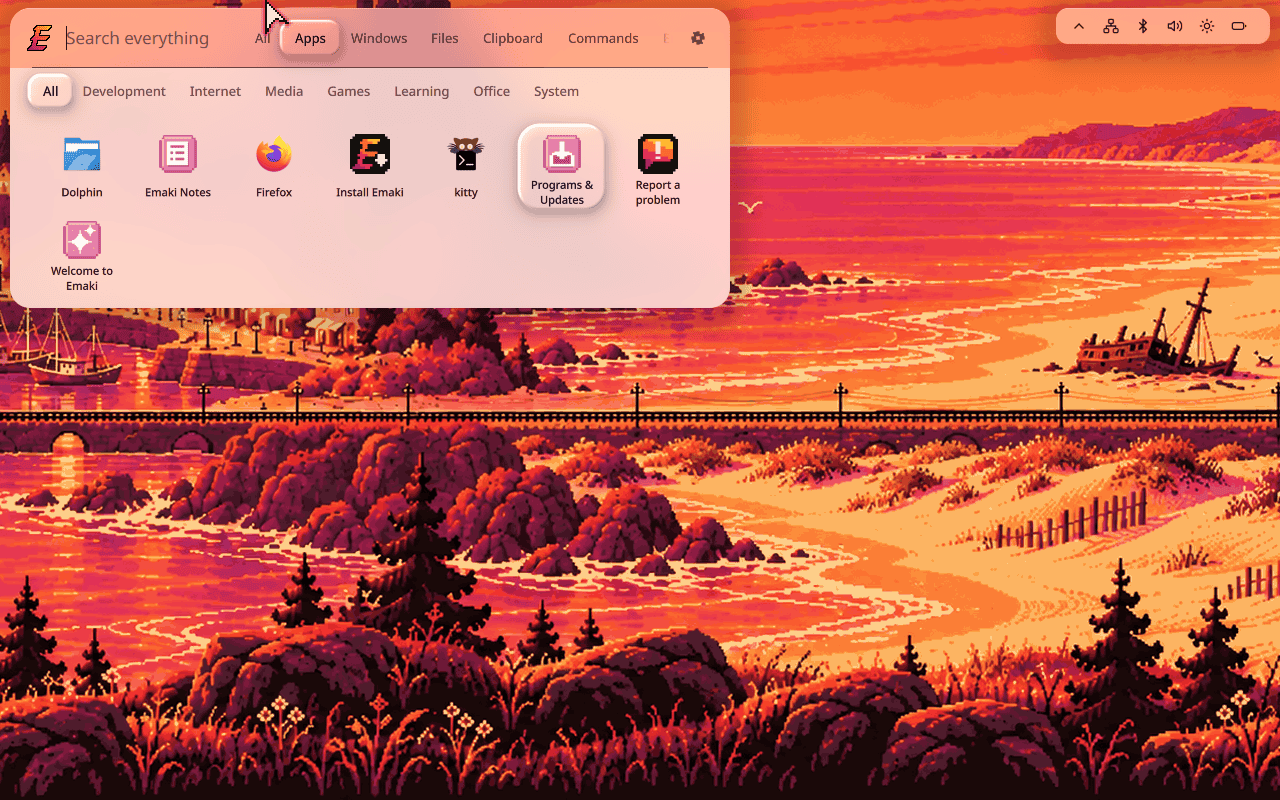Open the Emaki Notes app
This screenshot has height=800, width=1280.
point(178,167)
